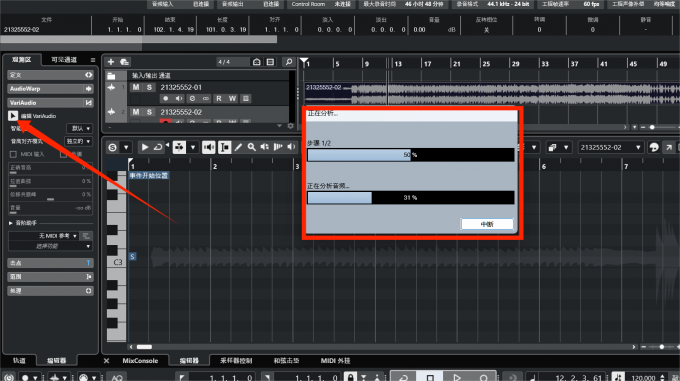Expand the 音阶助手 section

(x=11, y=223)
